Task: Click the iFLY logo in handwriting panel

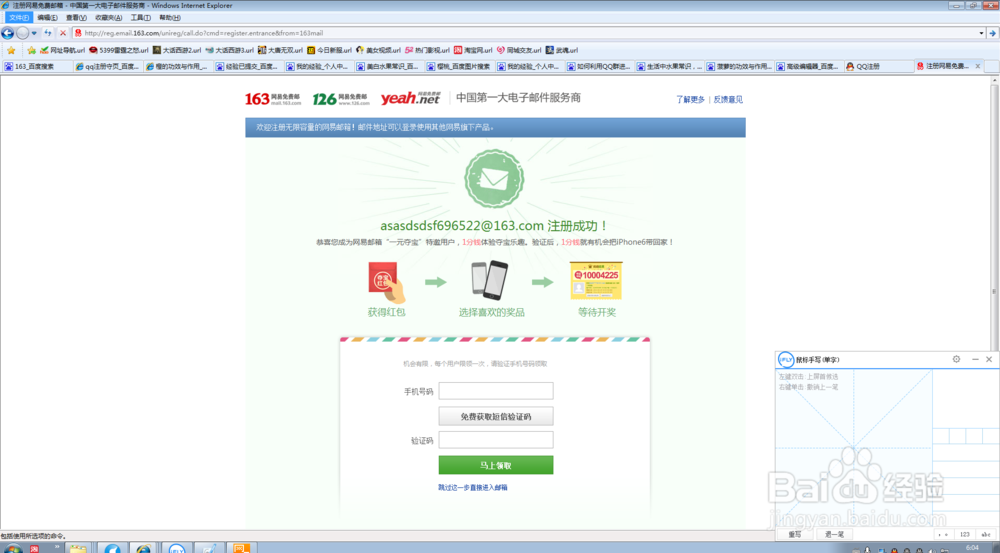Action: pos(786,360)
